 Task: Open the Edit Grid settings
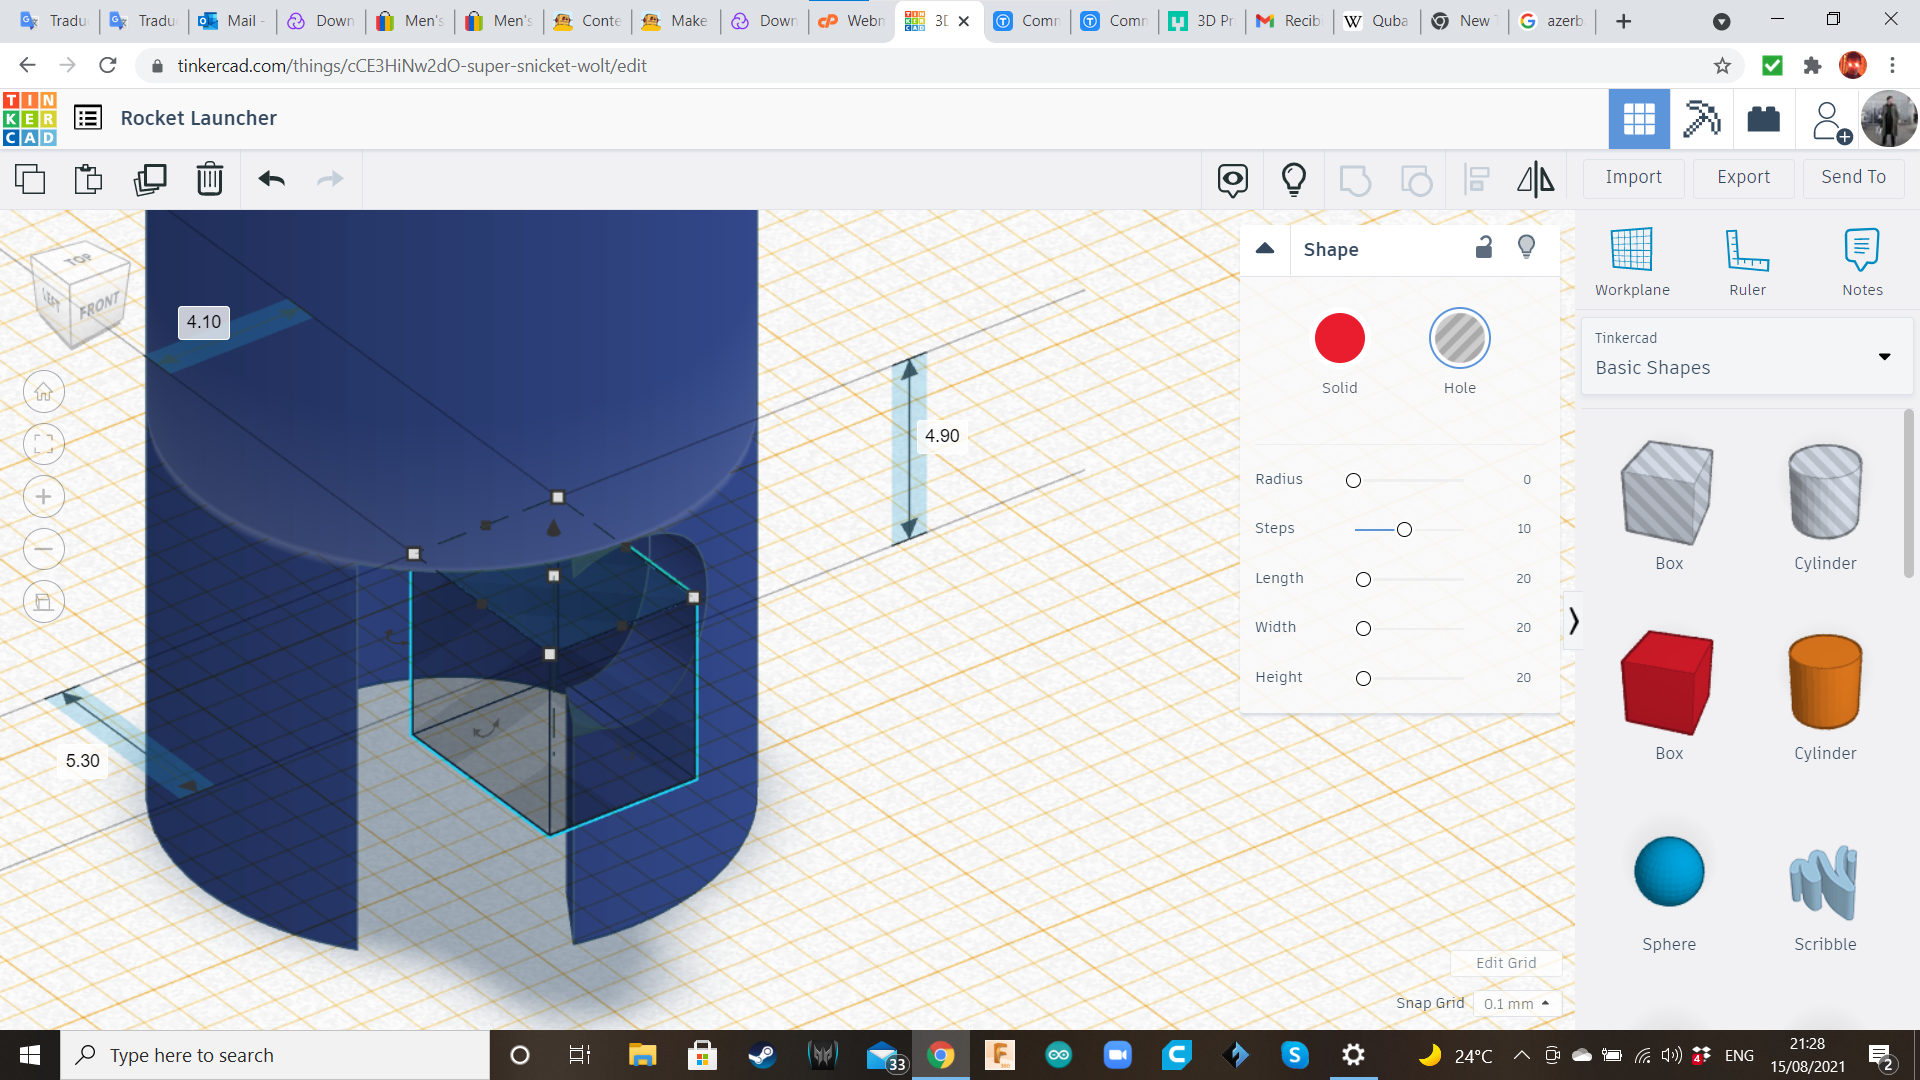[x=1506, y=963]
